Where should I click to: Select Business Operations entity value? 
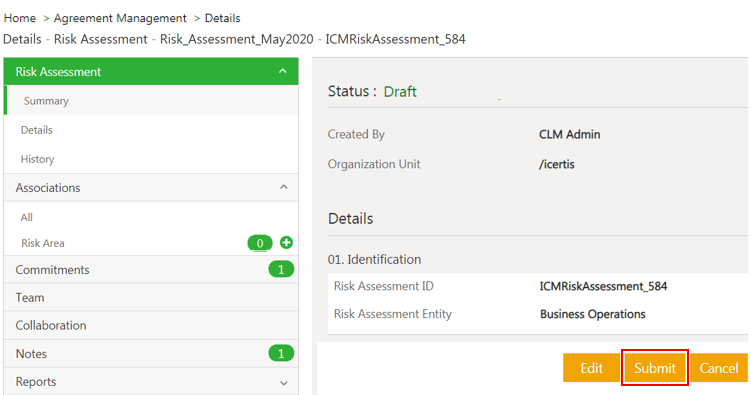click(592, 314)
